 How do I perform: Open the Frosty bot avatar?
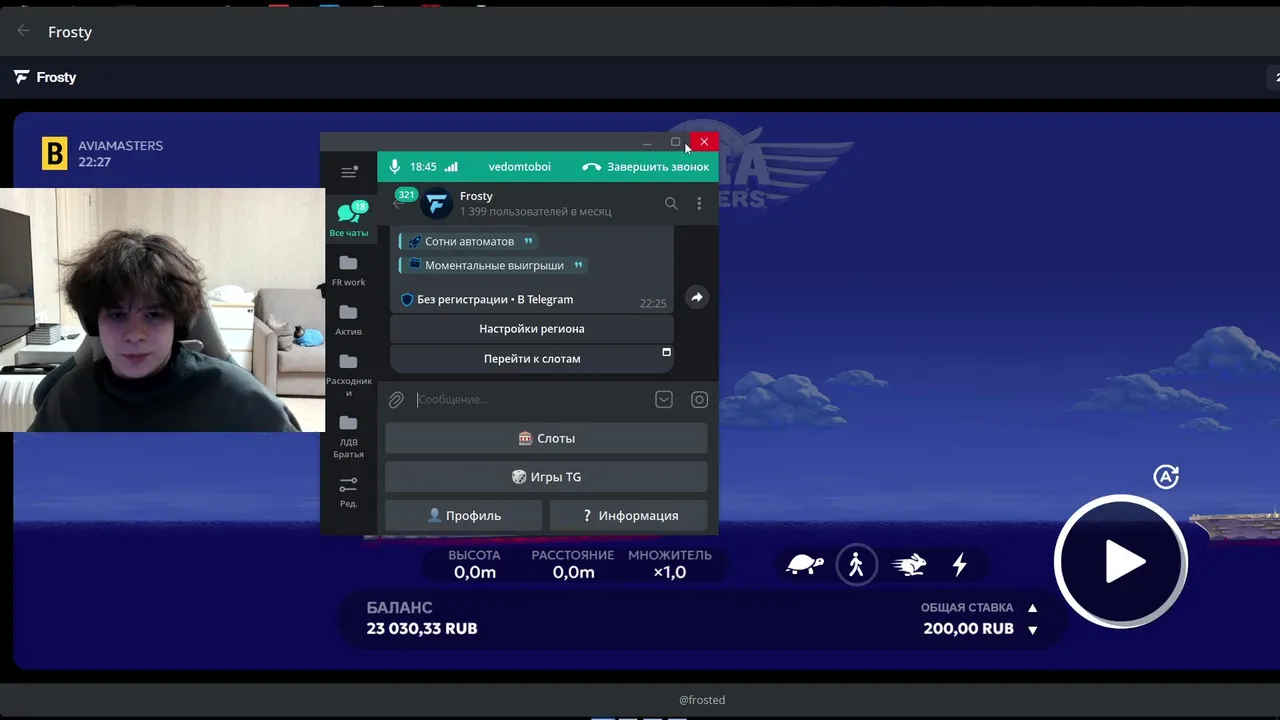click(x=437, y=203)
